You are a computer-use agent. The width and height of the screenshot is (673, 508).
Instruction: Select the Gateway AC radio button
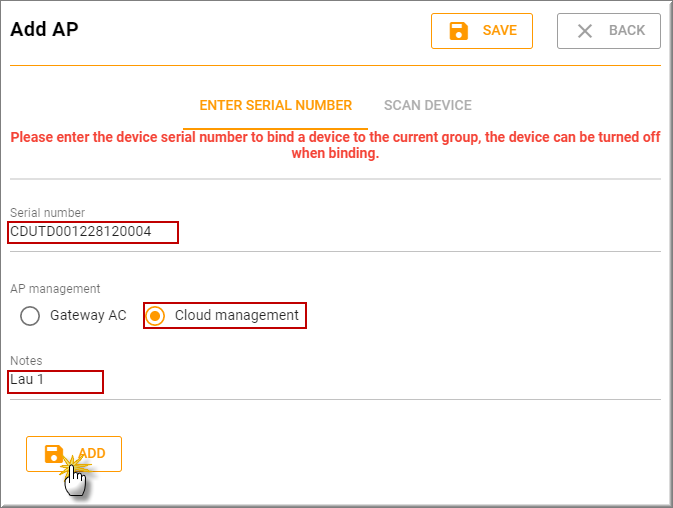tap(31, 316)
